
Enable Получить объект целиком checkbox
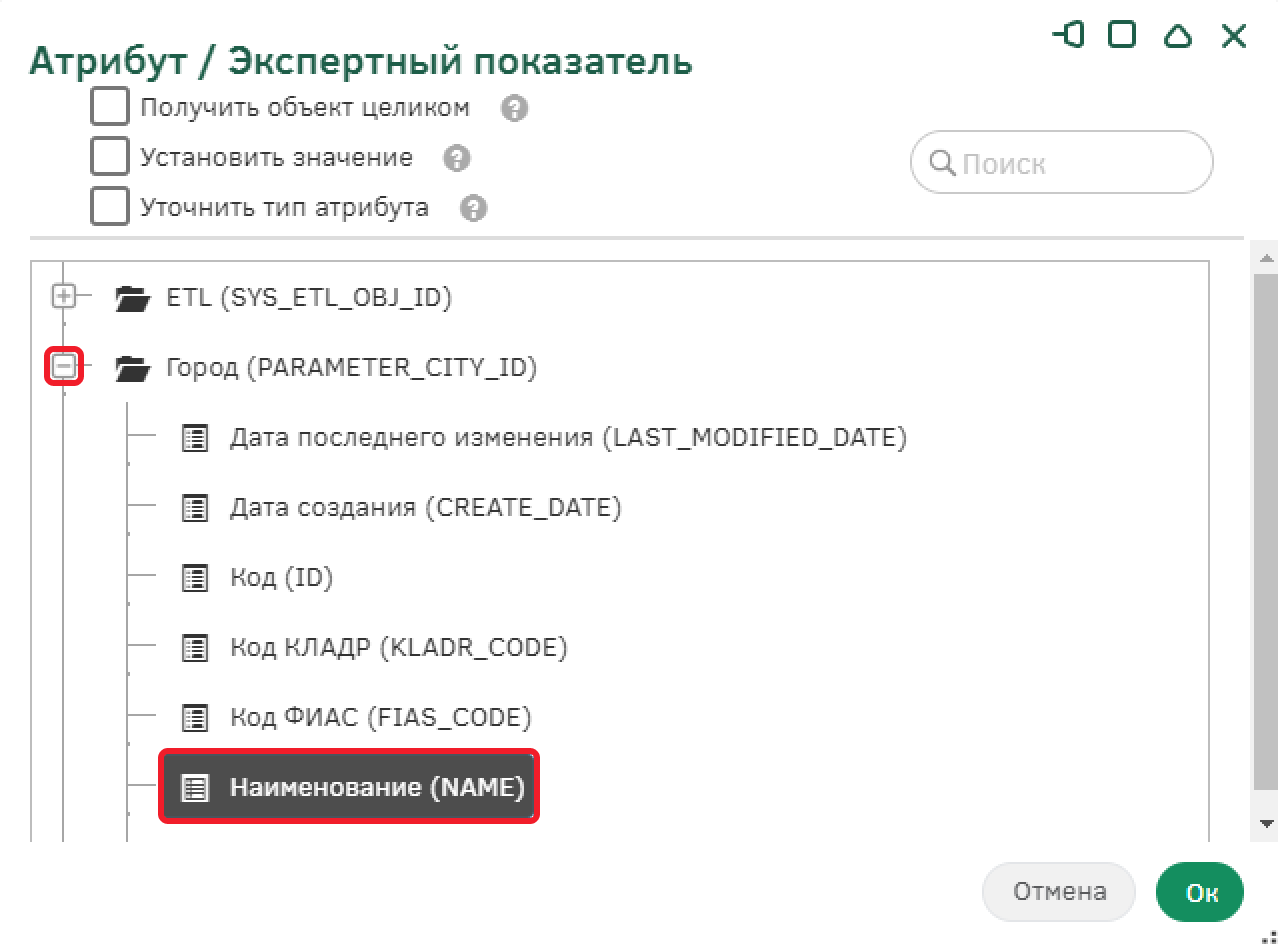pyautogui.click(x=110, y=106)
